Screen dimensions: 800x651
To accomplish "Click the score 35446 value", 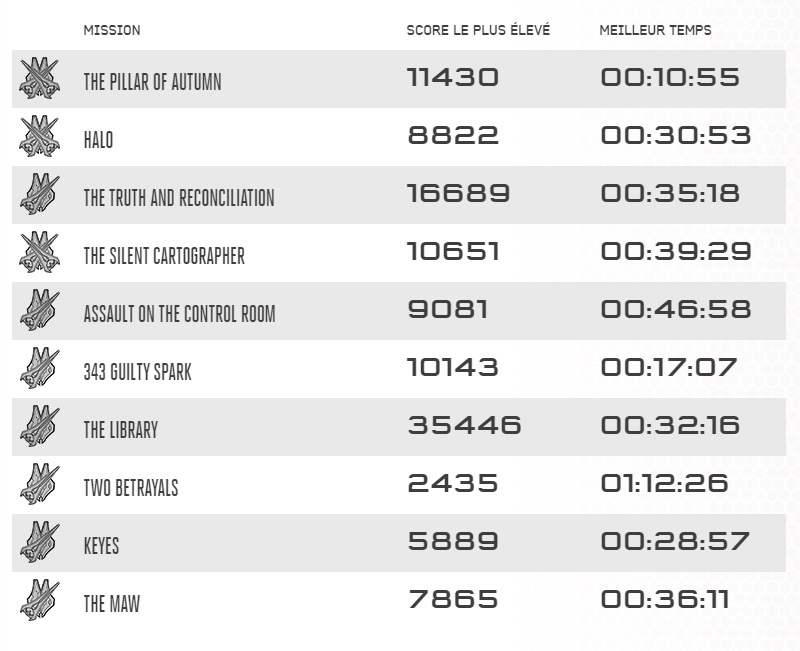I will coord(464,425).
